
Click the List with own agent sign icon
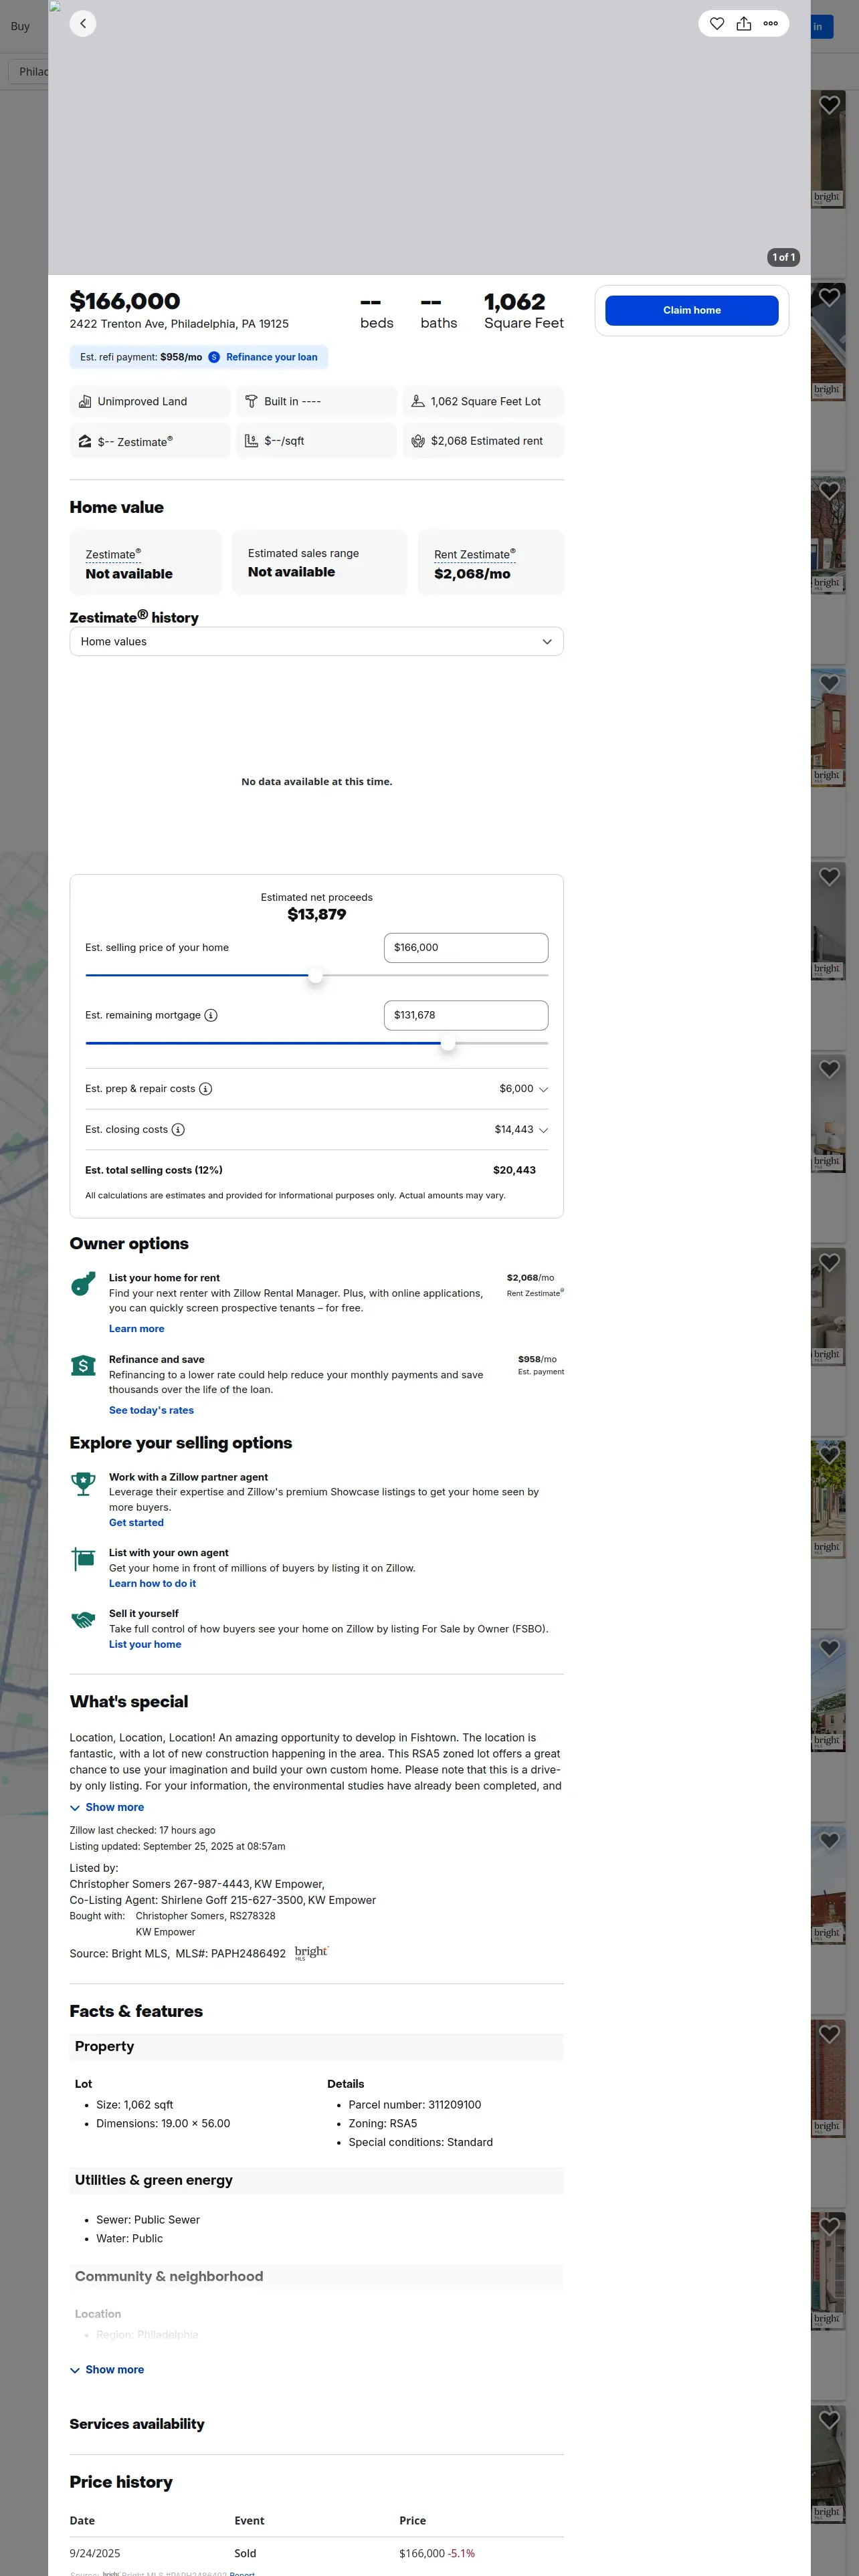coord(83,1559)
